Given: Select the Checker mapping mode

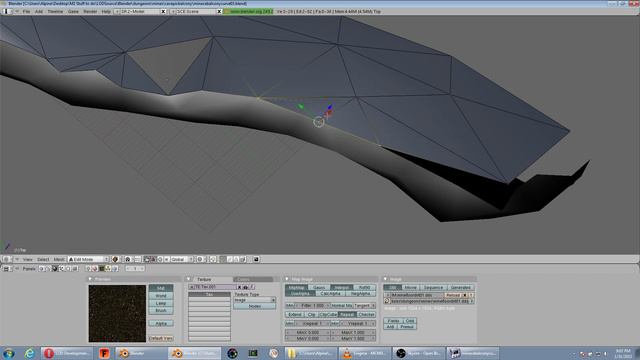Looking at the screenshot, I should pos(367,315).
